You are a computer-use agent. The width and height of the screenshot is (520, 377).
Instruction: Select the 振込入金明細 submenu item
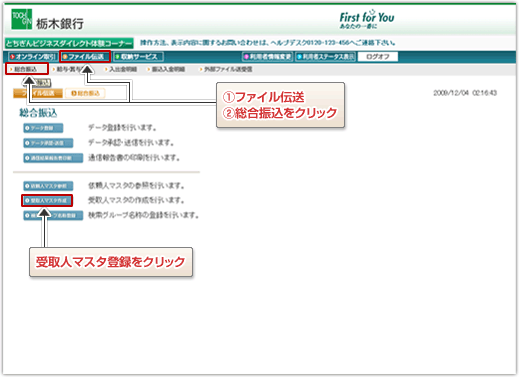tap(167, 69)
